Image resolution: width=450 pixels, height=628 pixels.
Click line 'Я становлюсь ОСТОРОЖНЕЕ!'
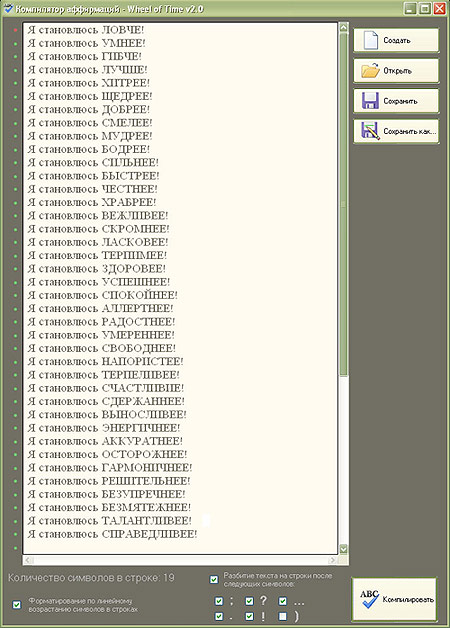click(107, 455)
